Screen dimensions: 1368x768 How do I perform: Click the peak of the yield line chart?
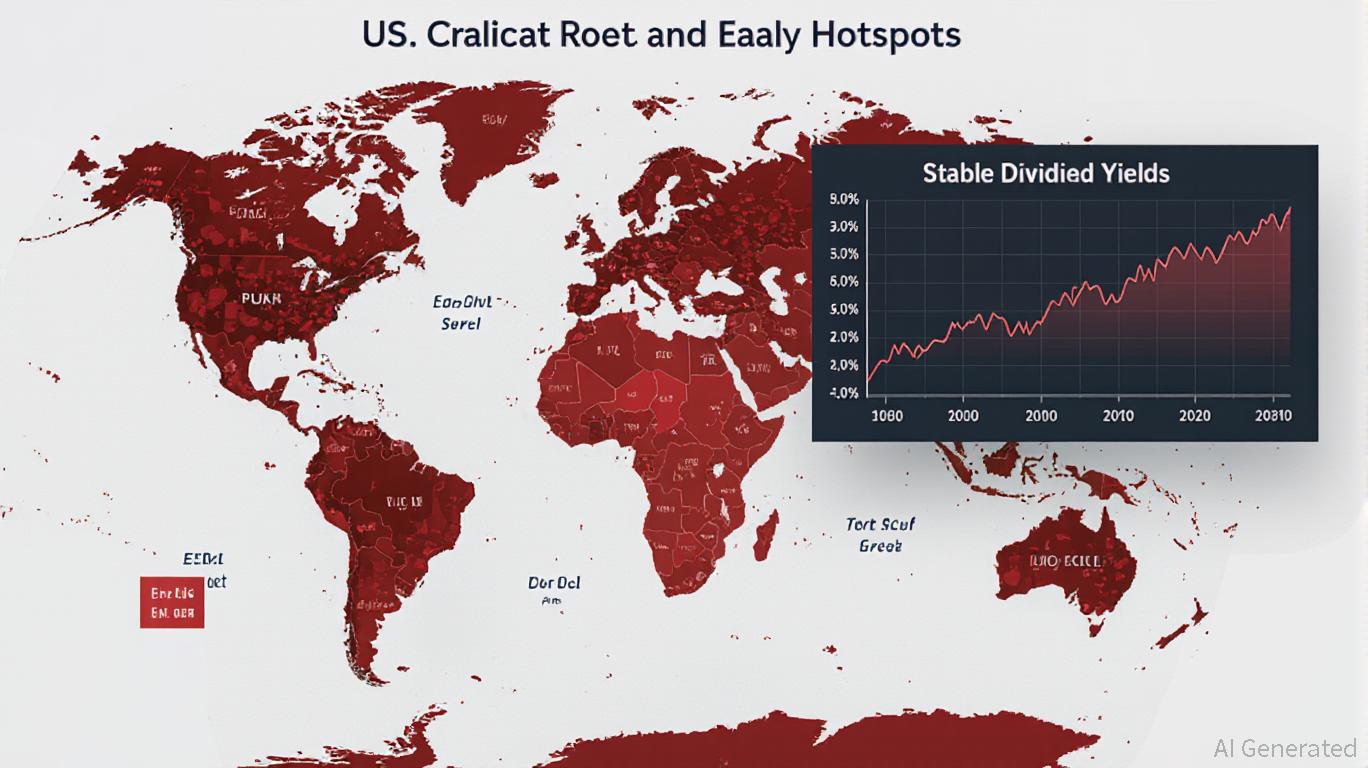click(1288, 208)
